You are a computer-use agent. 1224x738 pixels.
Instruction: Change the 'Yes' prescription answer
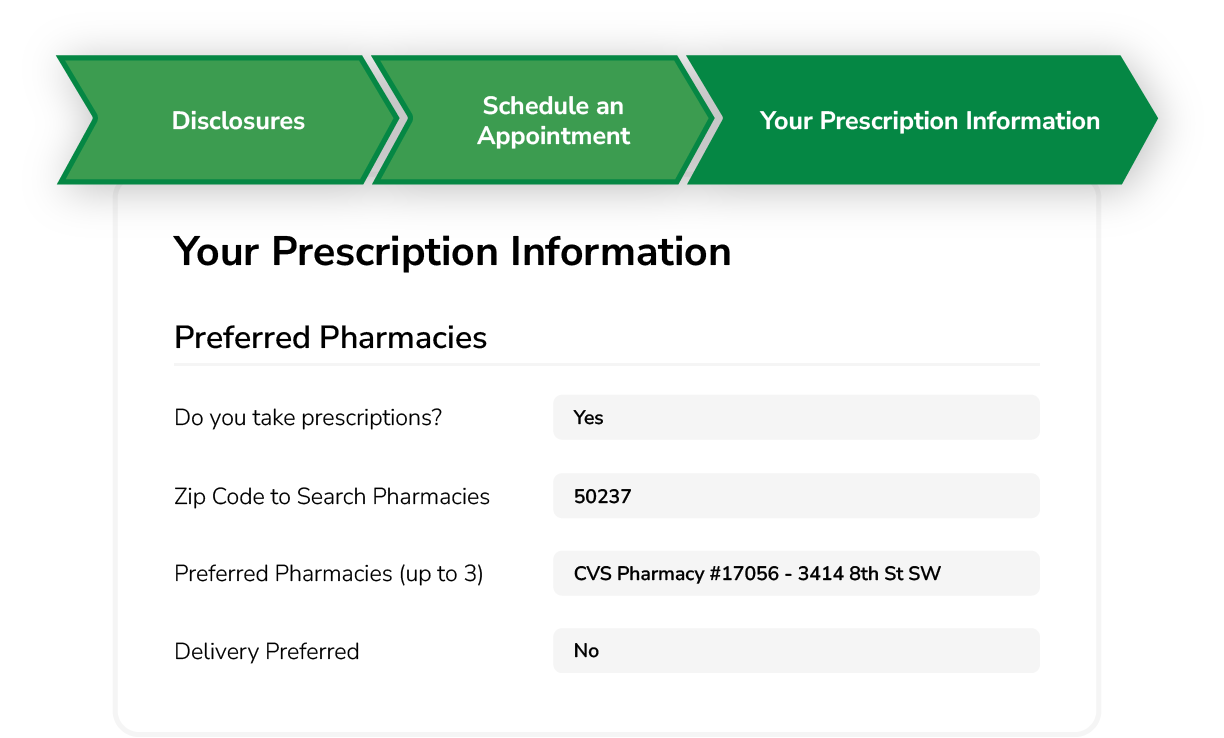[x=589, y=417]
